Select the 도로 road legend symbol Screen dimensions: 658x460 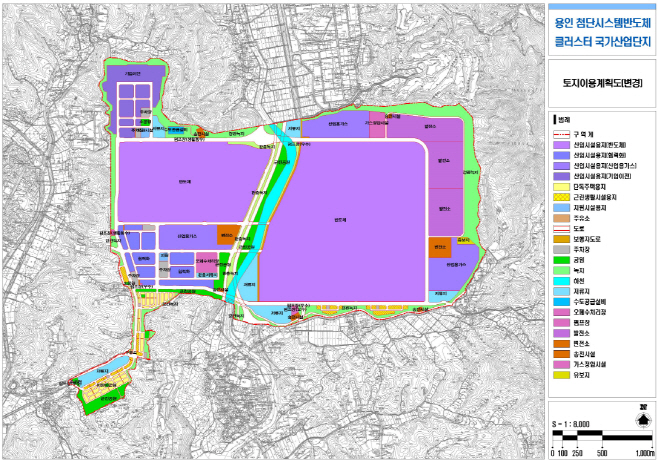point(560,228)
